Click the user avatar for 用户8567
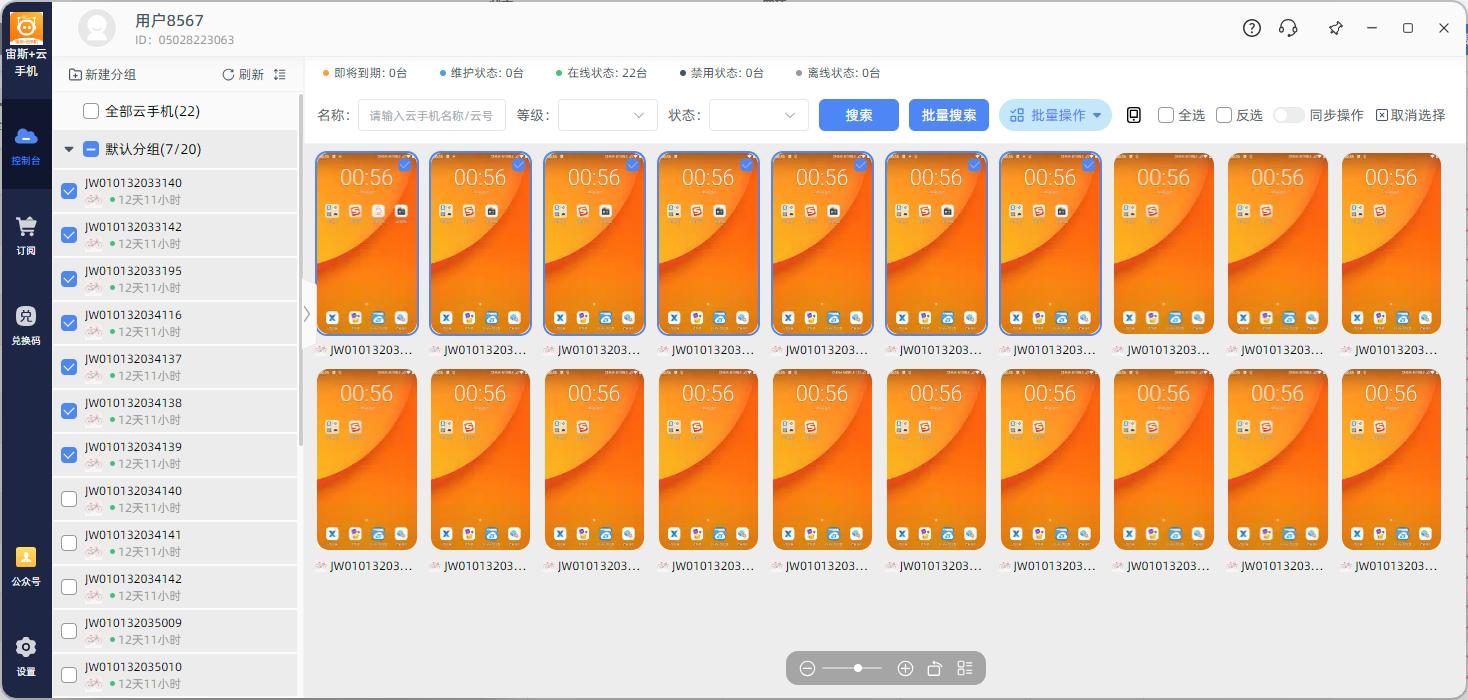This screenshot has height=700, width=1468. coord(97,28)
